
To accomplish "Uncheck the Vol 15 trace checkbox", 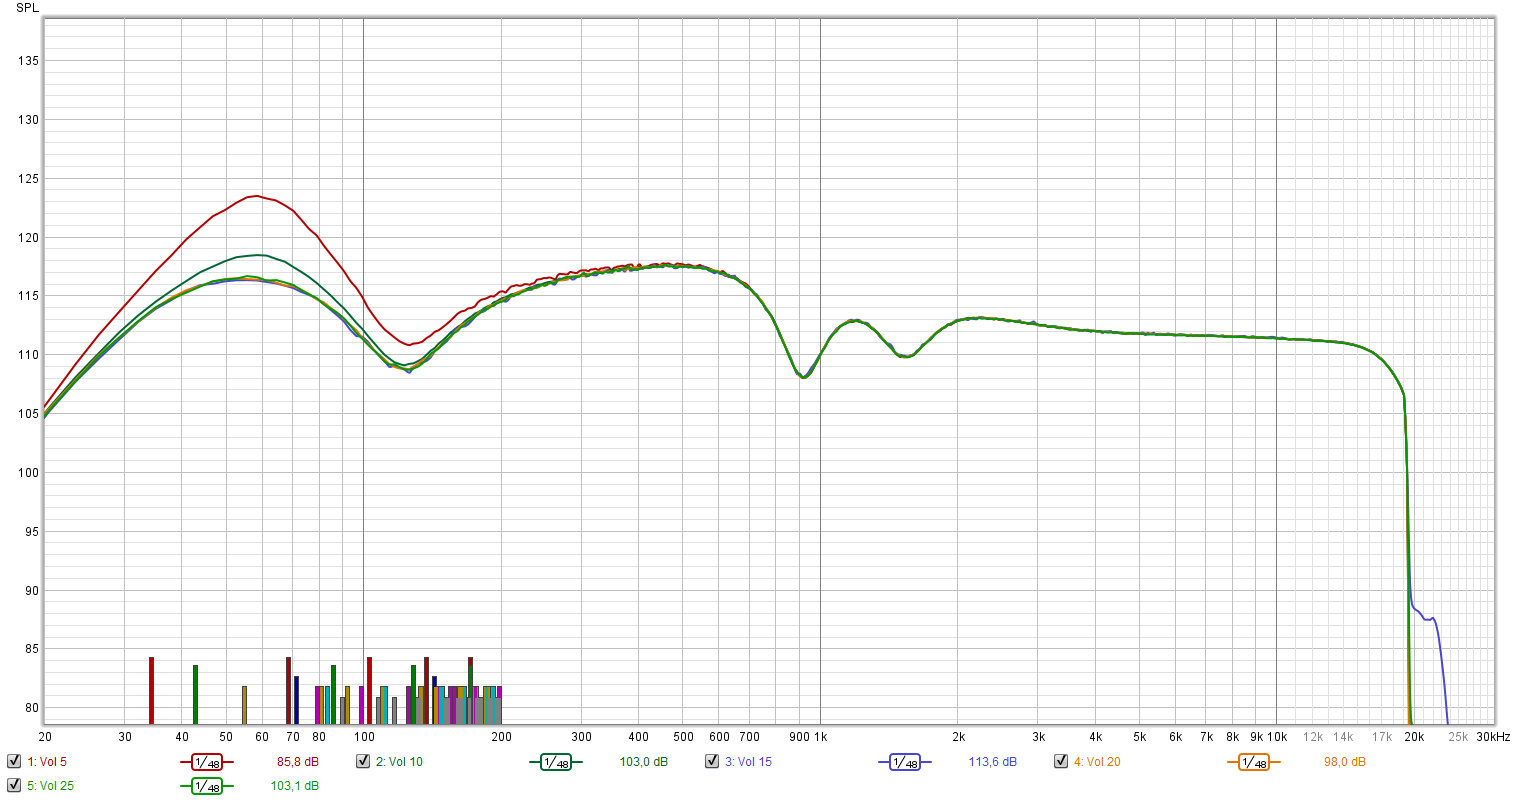I will (712, 761).
